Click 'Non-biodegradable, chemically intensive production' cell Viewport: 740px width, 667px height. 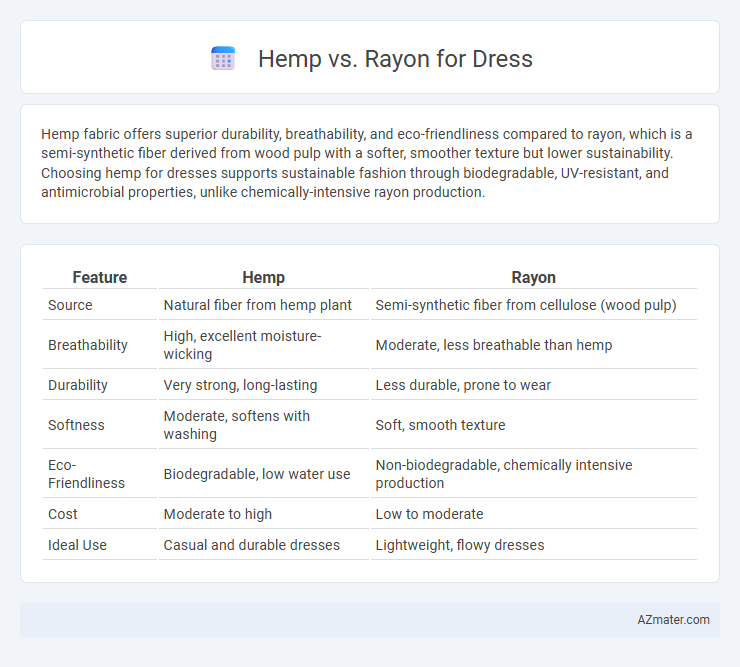533,474
